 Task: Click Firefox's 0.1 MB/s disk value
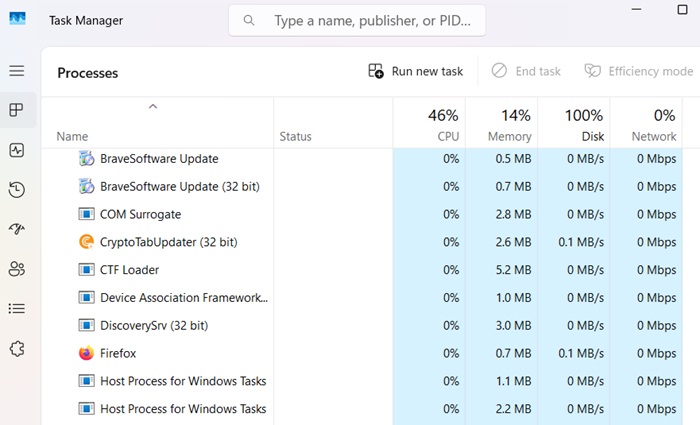tap(581, 353)
